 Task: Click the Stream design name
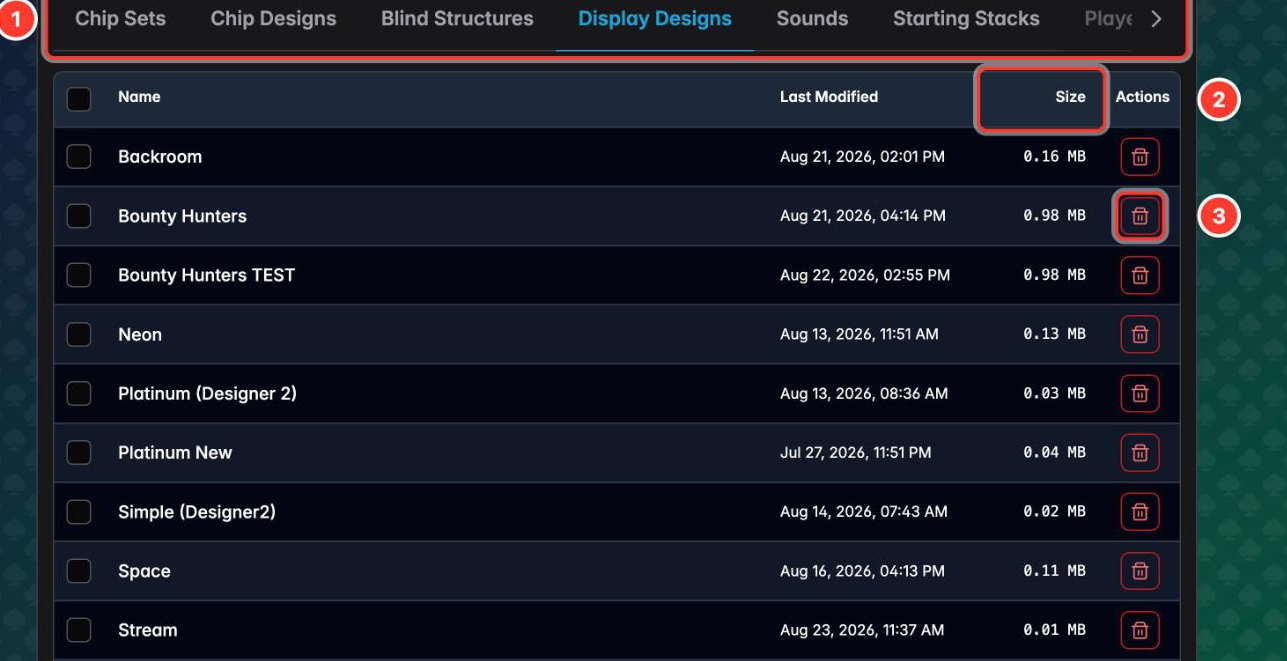pyautogui.click(x=148, y=630)
